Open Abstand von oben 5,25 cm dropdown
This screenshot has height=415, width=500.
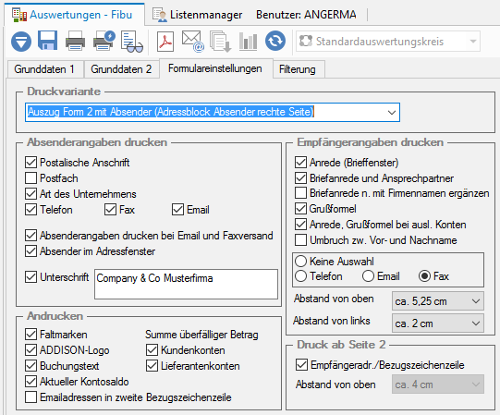[438, 301]
